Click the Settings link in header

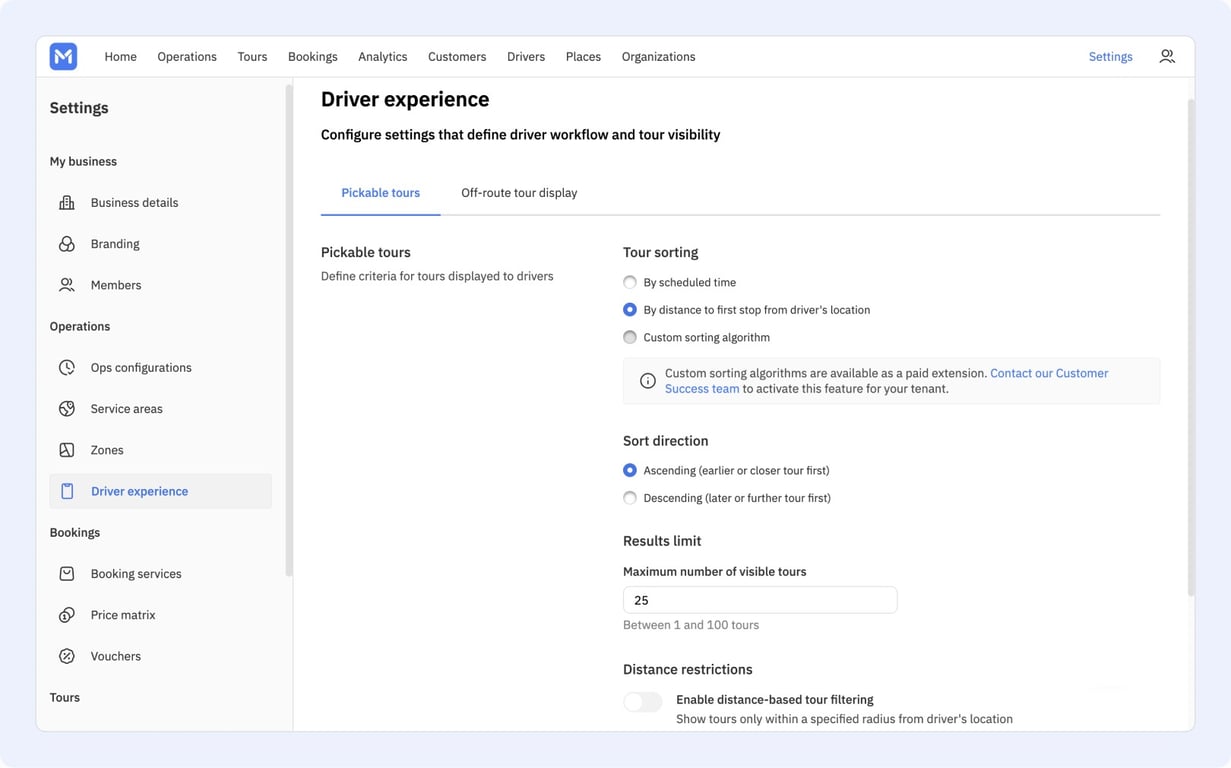1110,57
